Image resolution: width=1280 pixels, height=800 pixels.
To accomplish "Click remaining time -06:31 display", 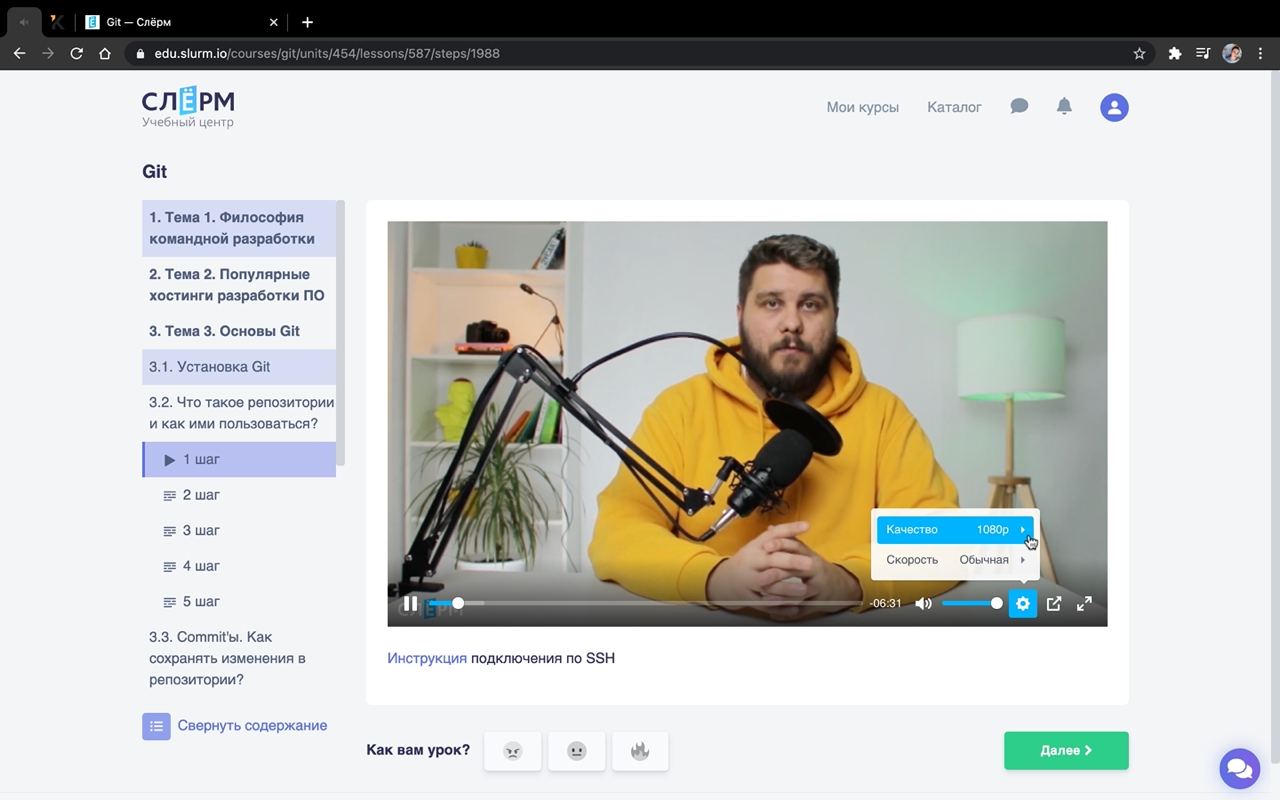I will point(885,604).
